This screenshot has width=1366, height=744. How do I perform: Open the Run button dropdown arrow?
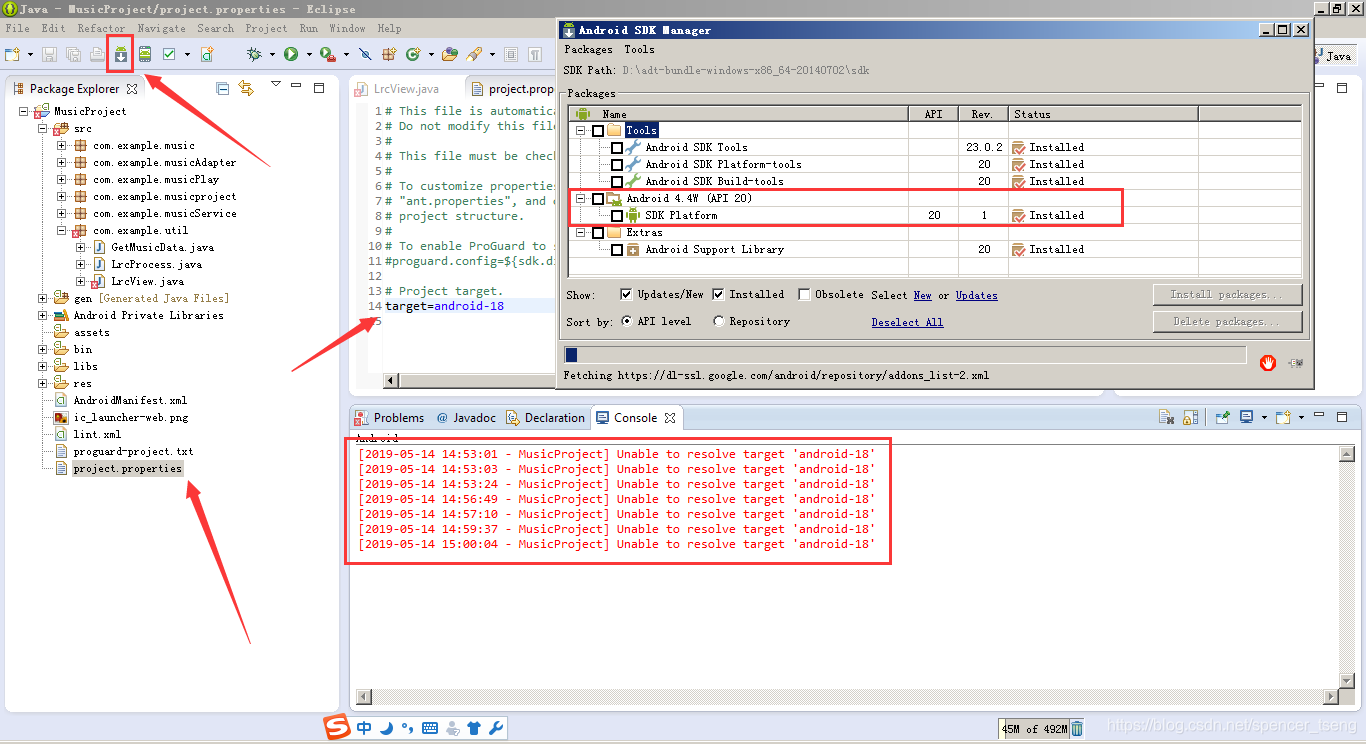pos(309,54)
